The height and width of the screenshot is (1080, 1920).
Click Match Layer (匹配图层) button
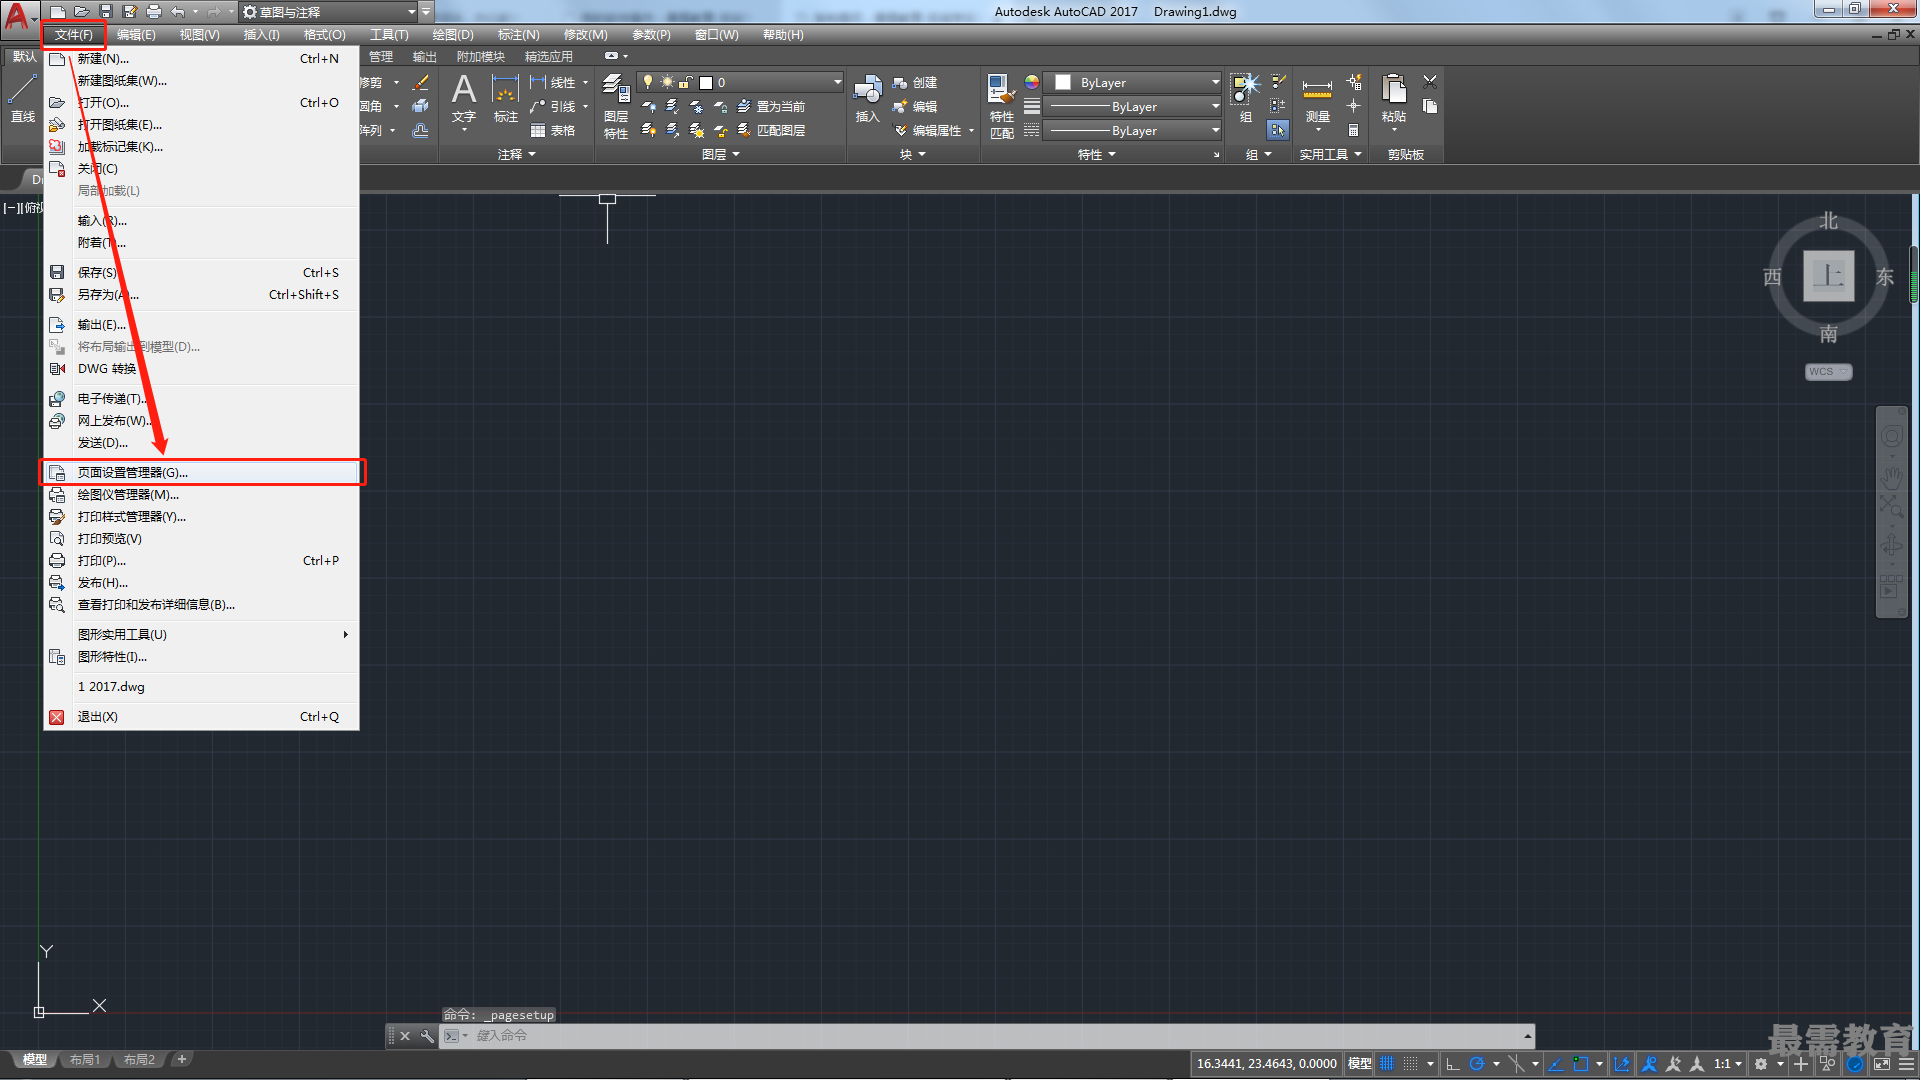coord(771,130)
